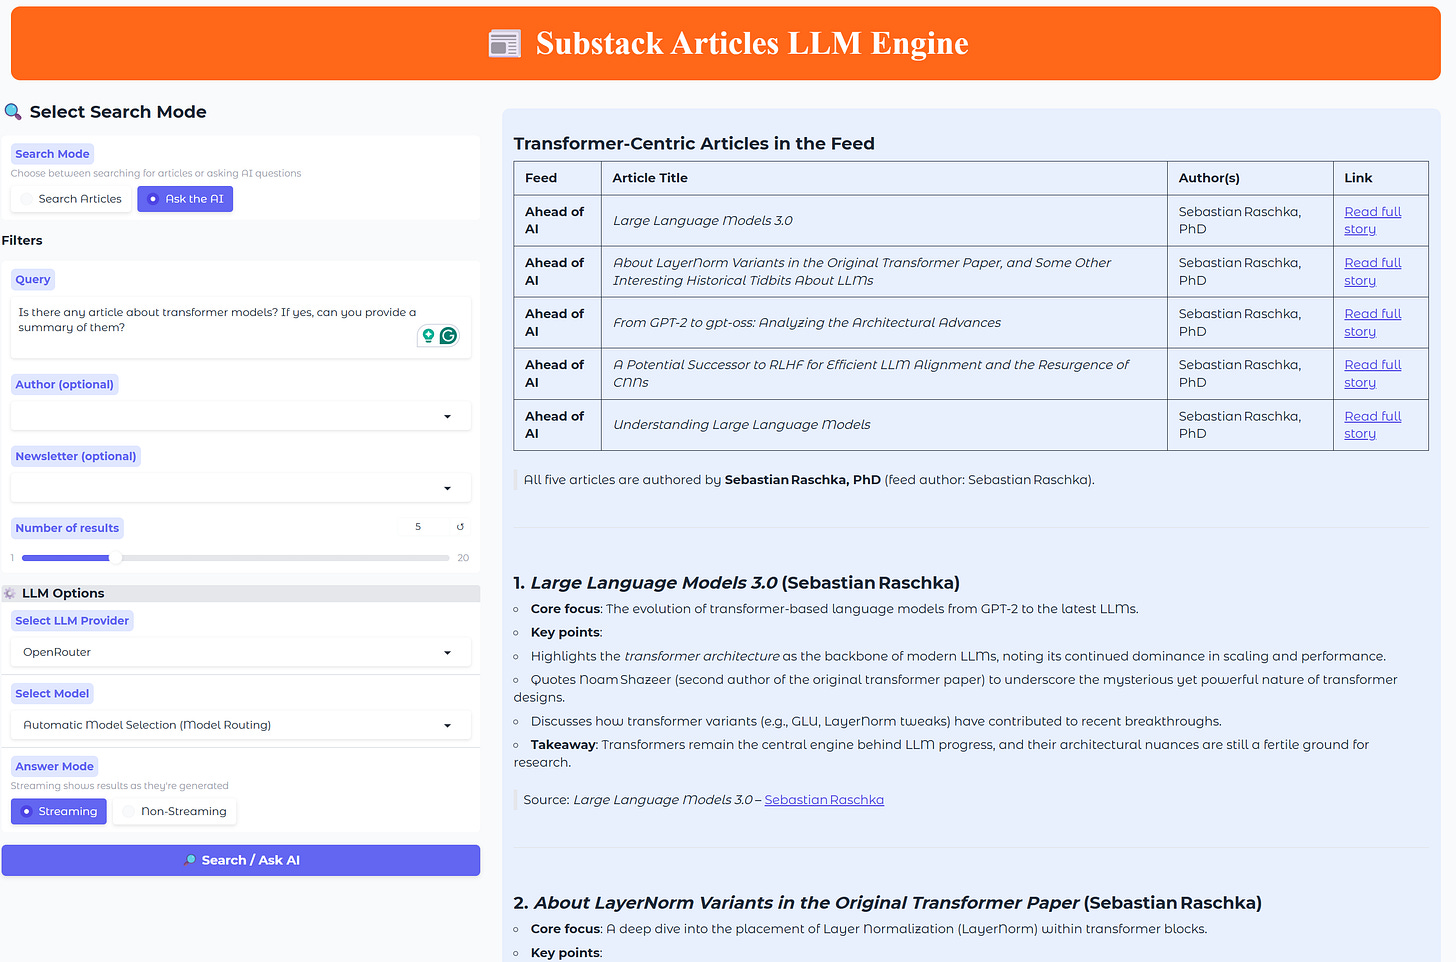Open the Newsletter (optional) dropdown
The image size is (1456, 962).
coord(240,488)
